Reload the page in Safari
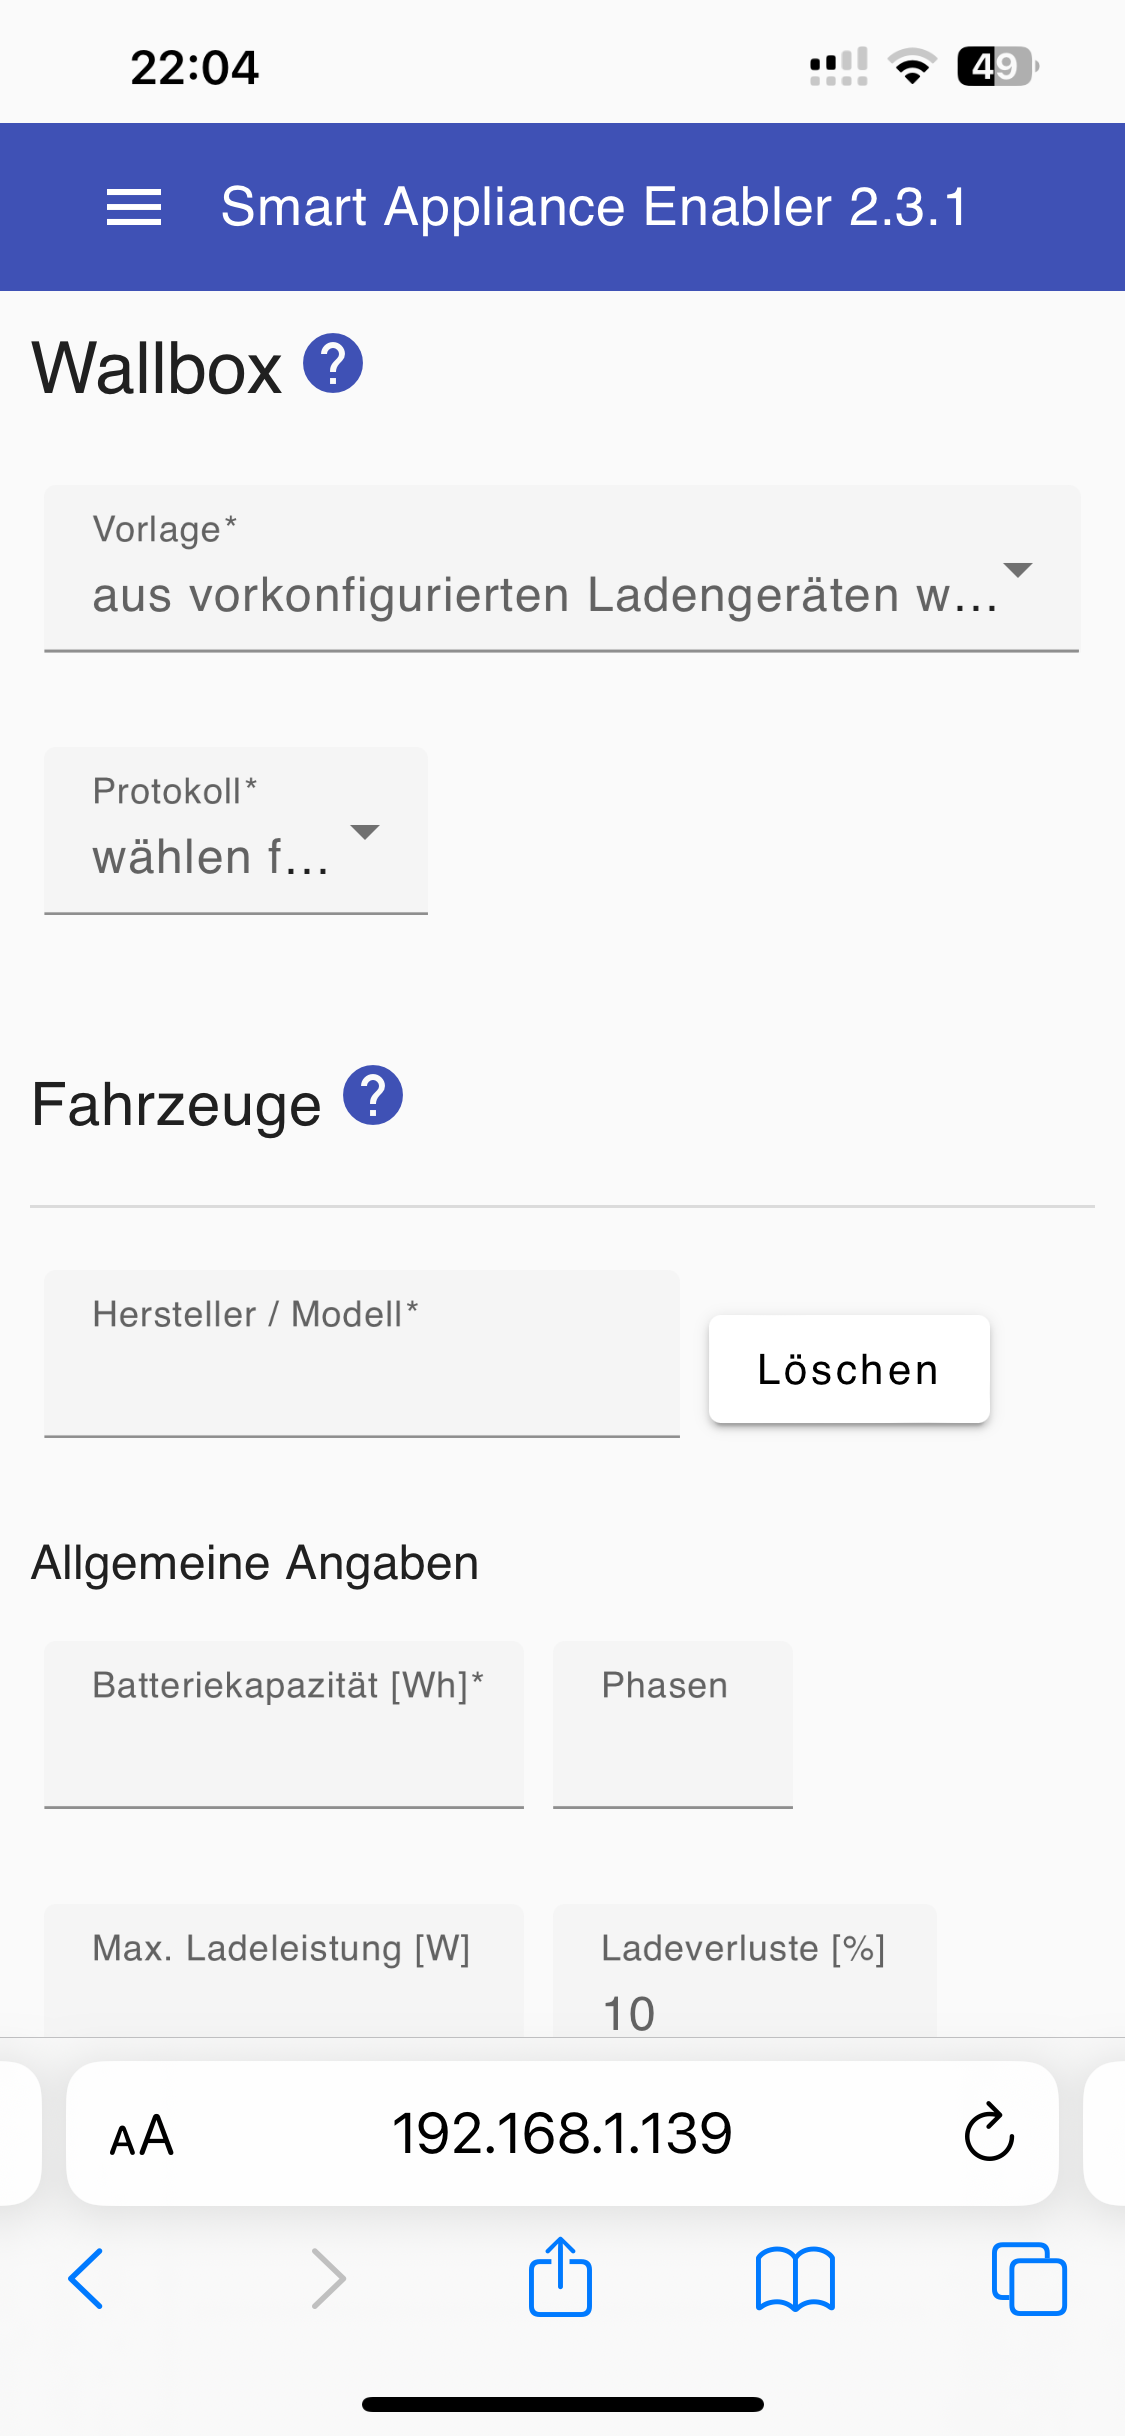The image size is (1125, 2436). coord(989,2133)
